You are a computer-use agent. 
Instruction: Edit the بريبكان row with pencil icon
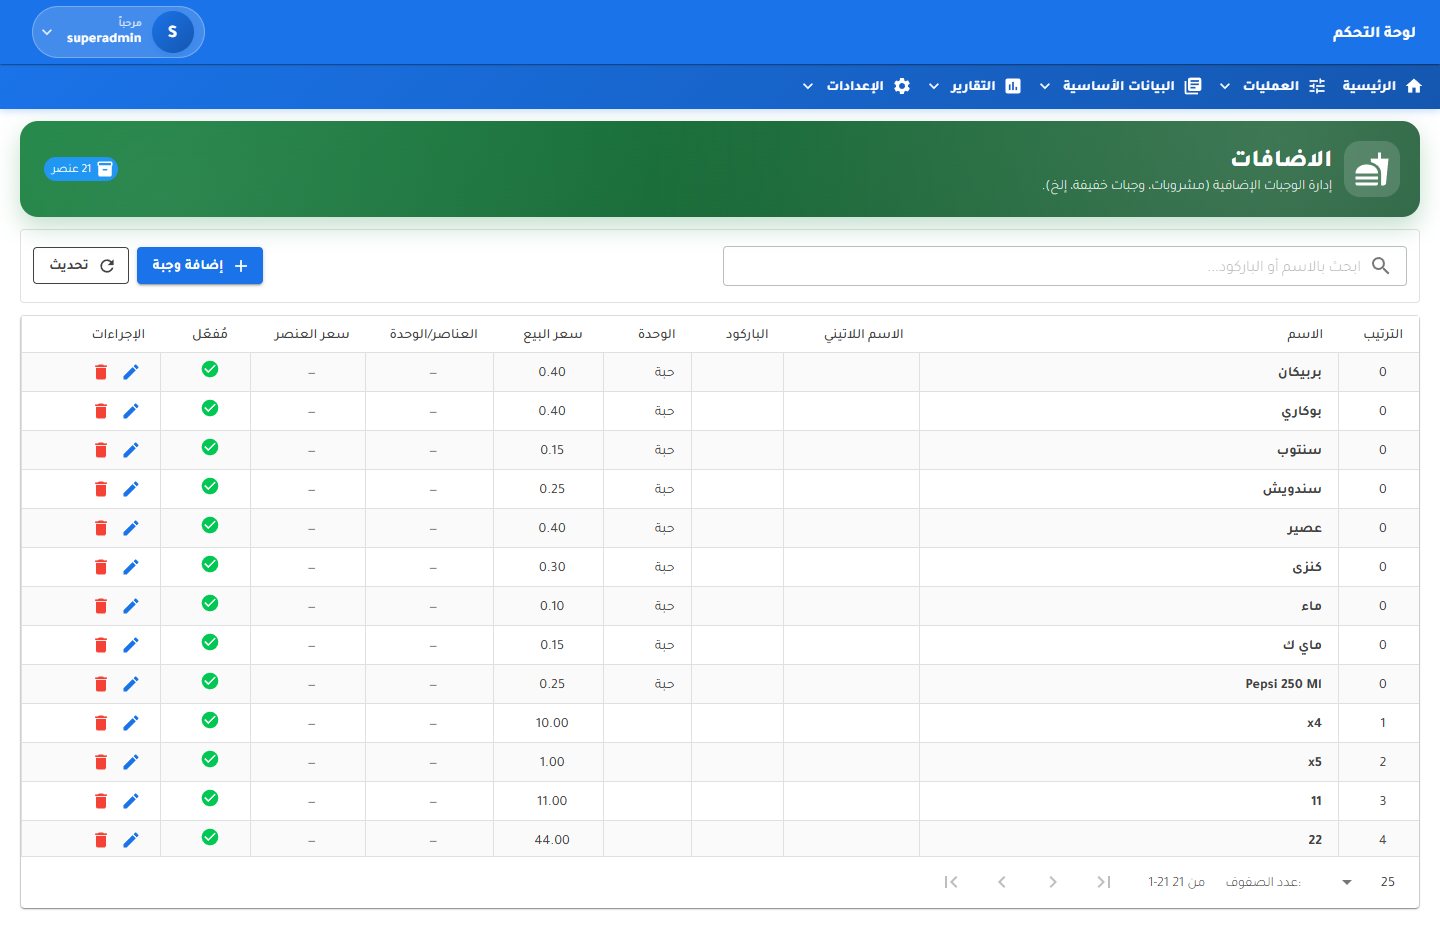(x=131, y=372)
